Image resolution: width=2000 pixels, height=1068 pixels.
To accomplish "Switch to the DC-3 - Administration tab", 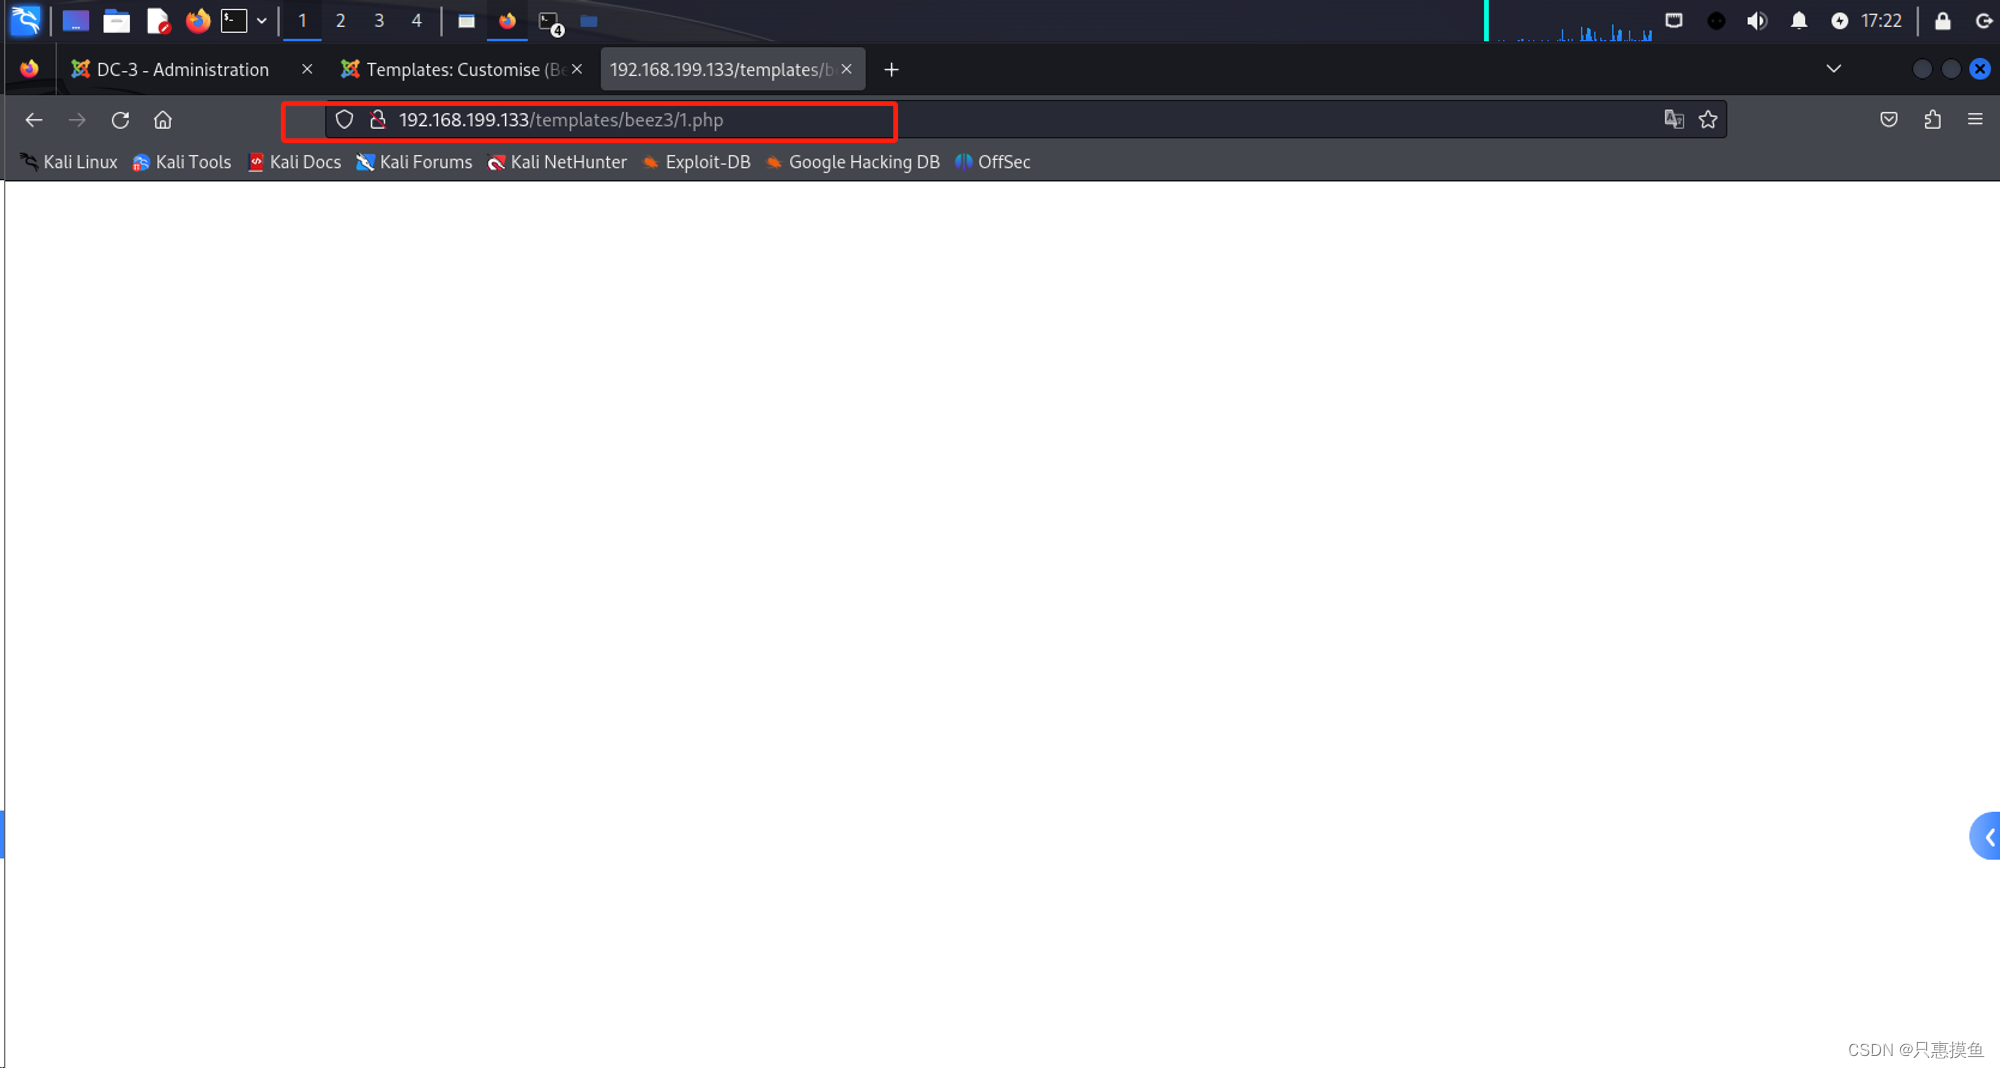I will pyautogui.click(x=182, y=69).
